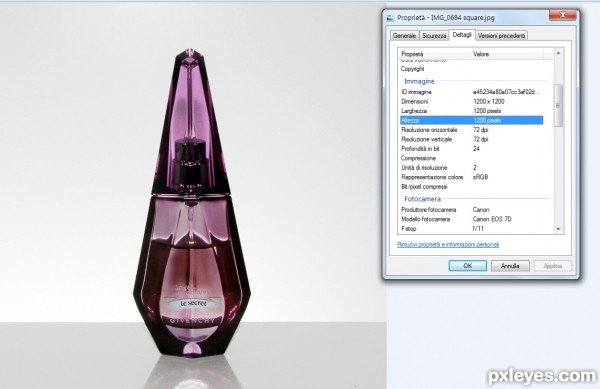Select the ID immagine property row
This screenshot has height=389, width=600.
(471, 92)
